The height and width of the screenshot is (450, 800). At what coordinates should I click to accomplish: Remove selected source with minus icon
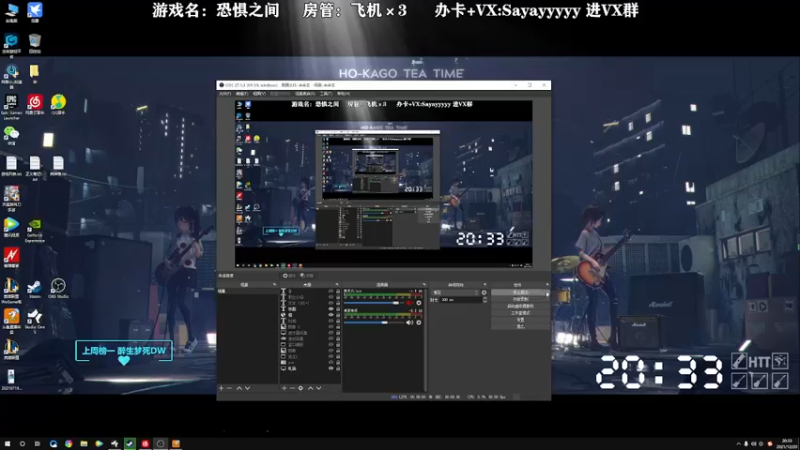pyautogui.click(x=292, y=388)
